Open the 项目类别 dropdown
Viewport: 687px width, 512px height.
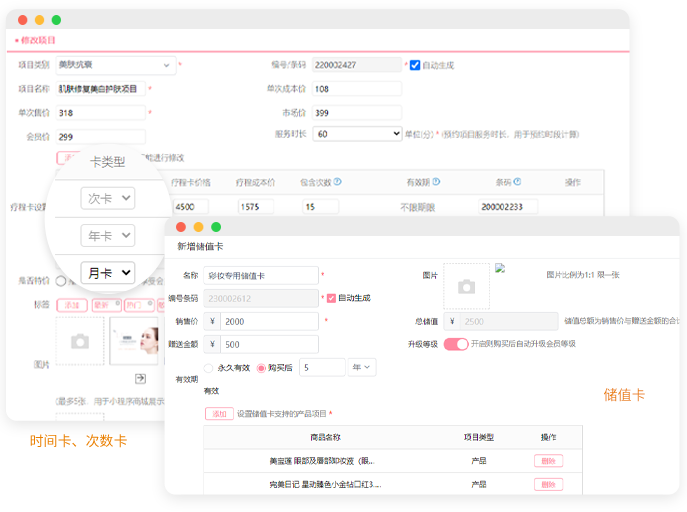115,65
